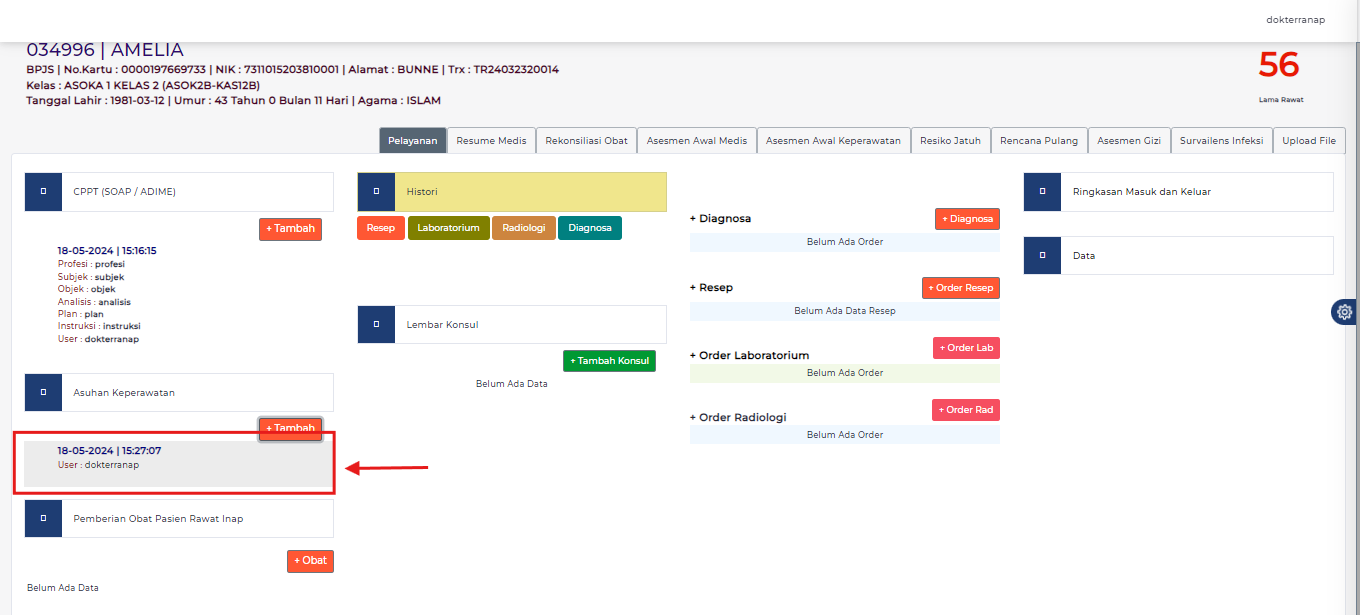The height and width of the screenshot is (615, 1360).
Task: Select the 18-05-2024 15:27:07 nursing care entry
Action: pyautogui.click(x=178, y=458)
